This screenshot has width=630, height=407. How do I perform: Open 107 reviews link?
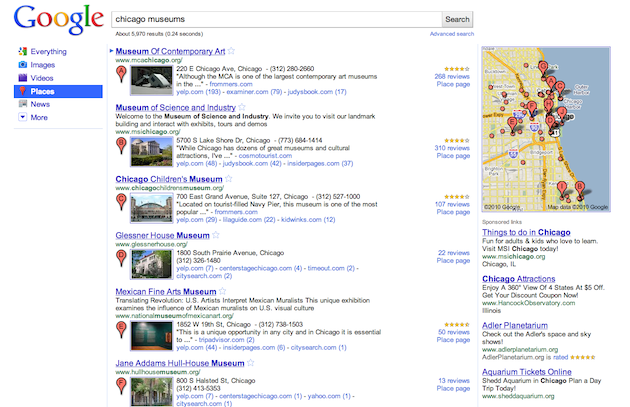pos(452,204)
